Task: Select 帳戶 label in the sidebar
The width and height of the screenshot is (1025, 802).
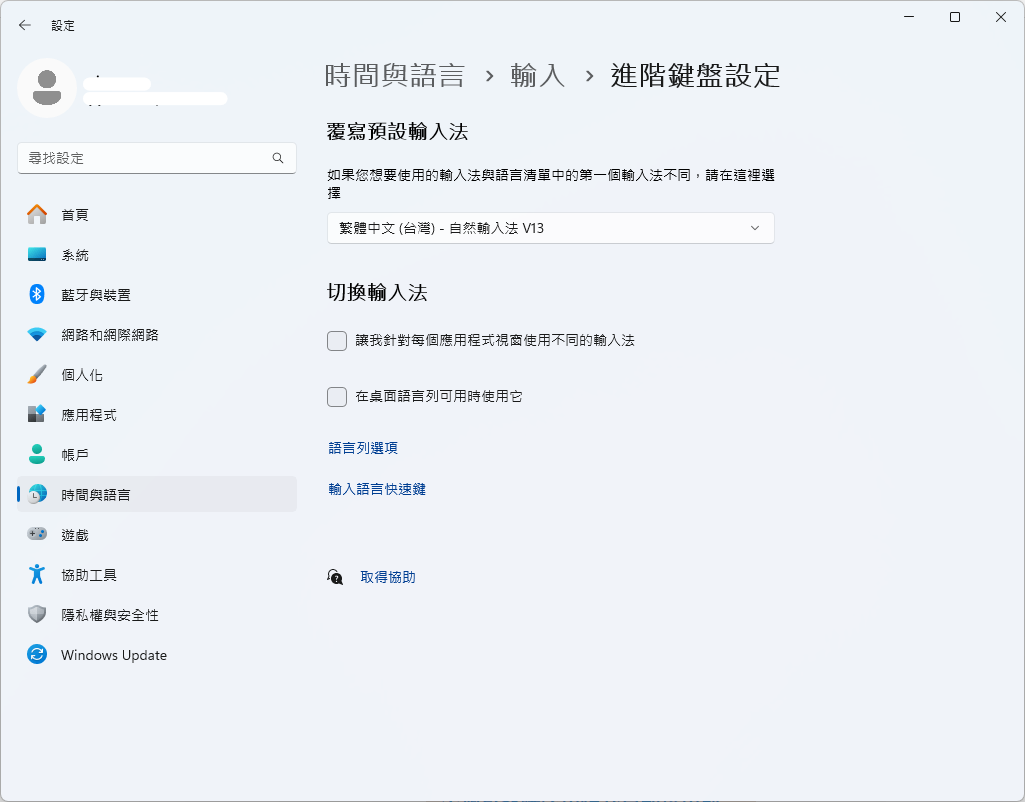Action: click(75, 455)
